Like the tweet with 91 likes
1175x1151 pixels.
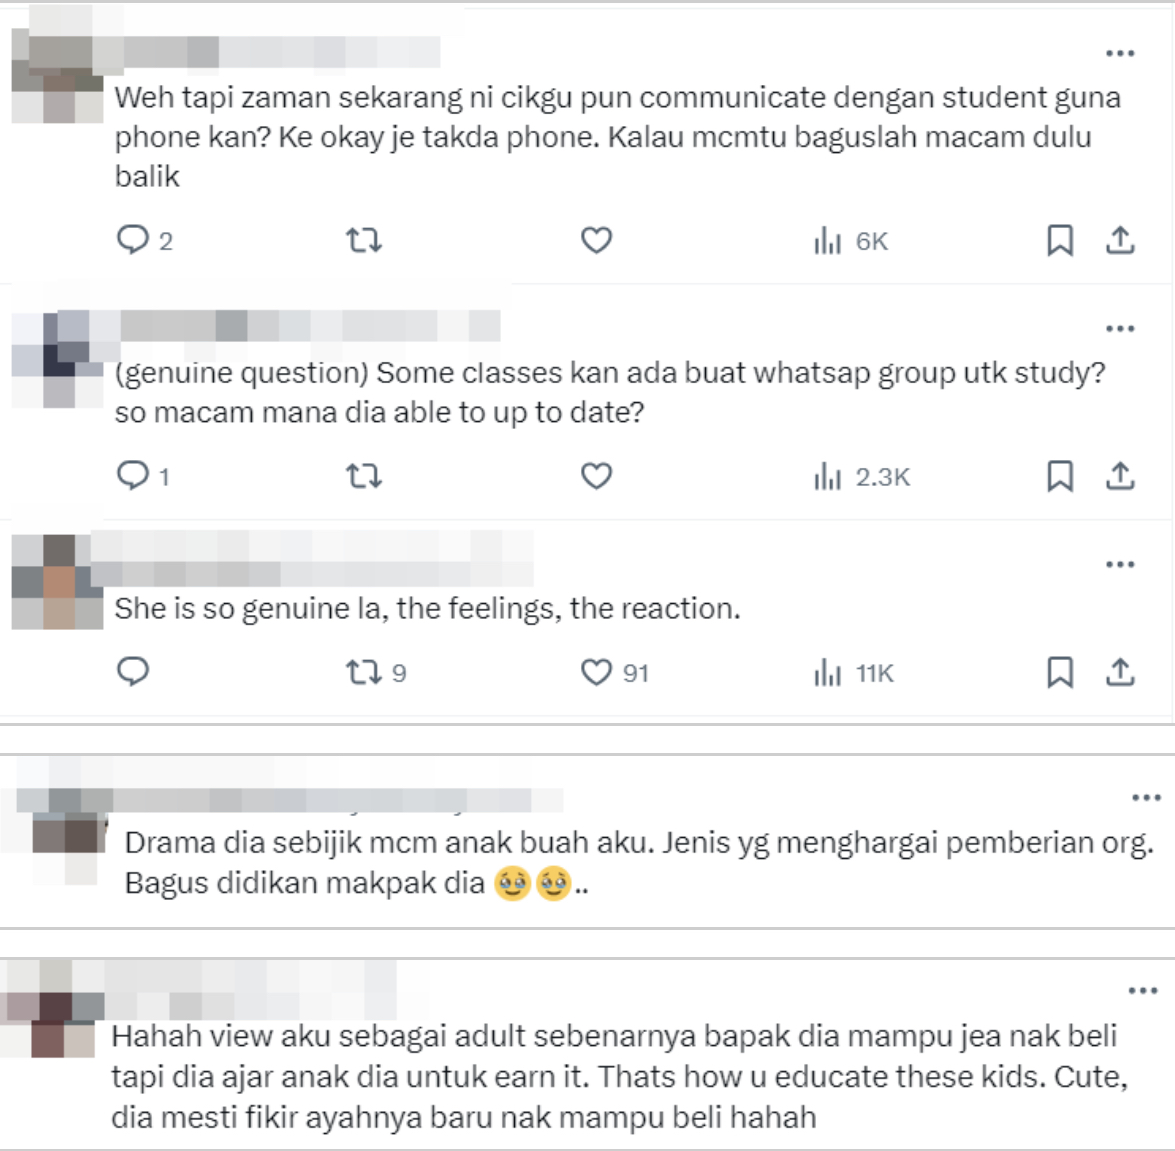614,672
